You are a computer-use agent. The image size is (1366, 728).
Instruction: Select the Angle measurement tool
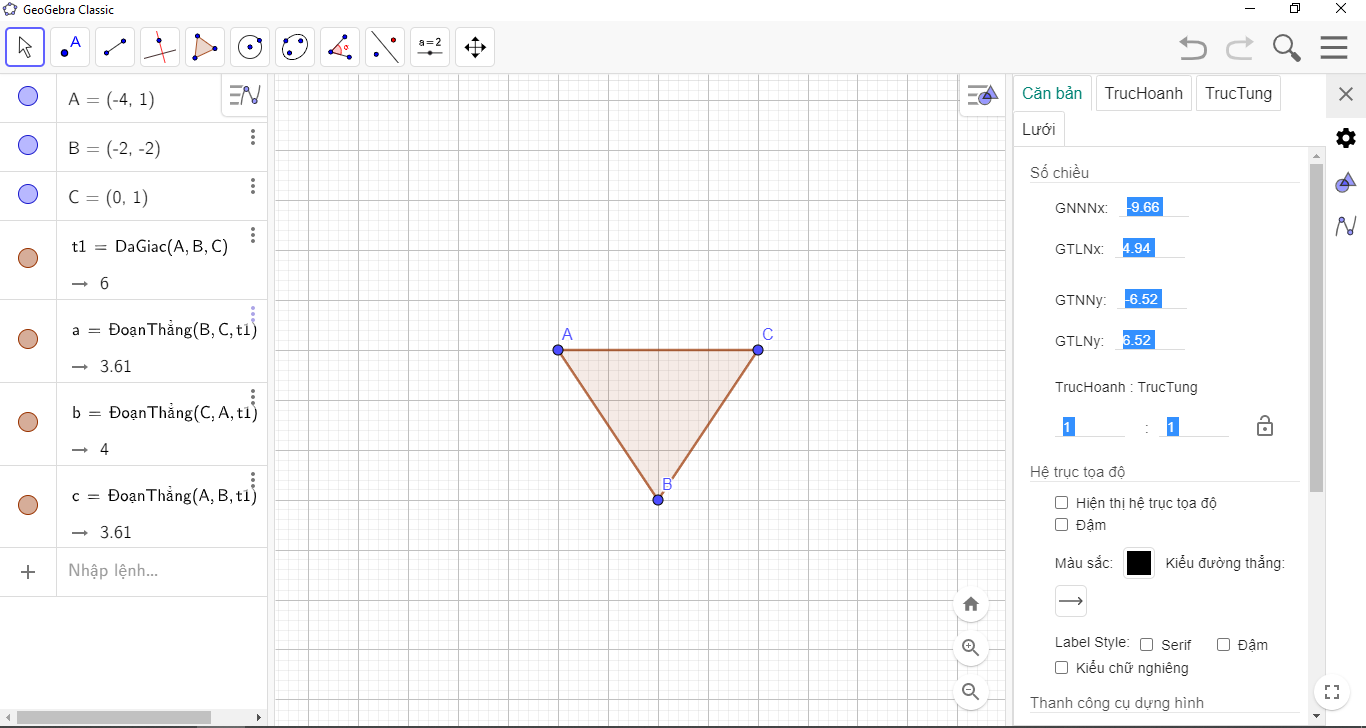coord(340,47)
